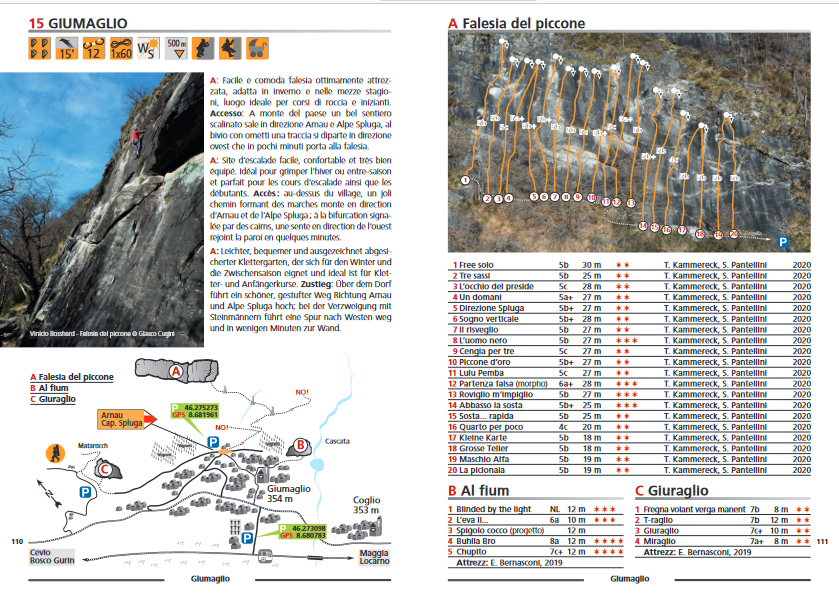Click the '15 GIUMAGLIO' page title
Image resolution: width=839 pixels, height=595 pixels.
78,24
